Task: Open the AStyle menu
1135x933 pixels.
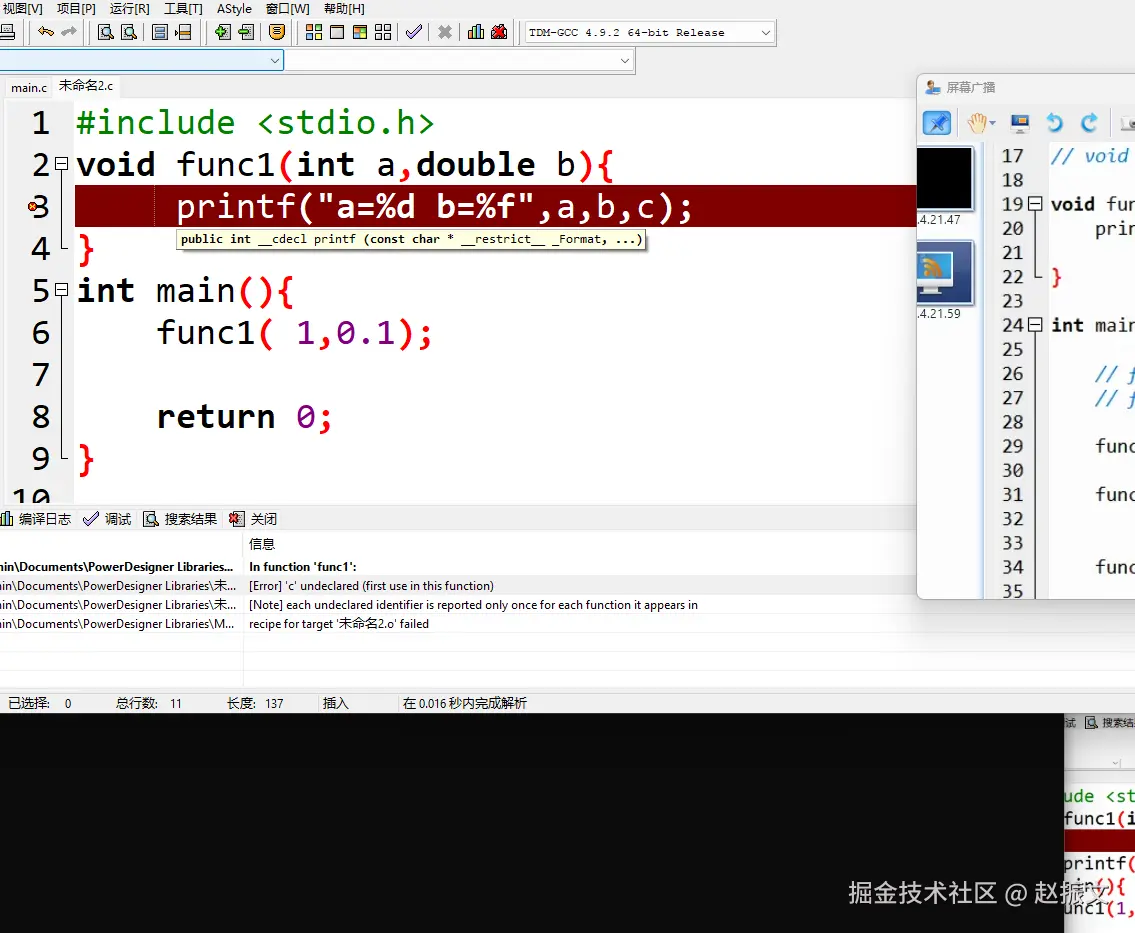Action: (x=235, y=9)
